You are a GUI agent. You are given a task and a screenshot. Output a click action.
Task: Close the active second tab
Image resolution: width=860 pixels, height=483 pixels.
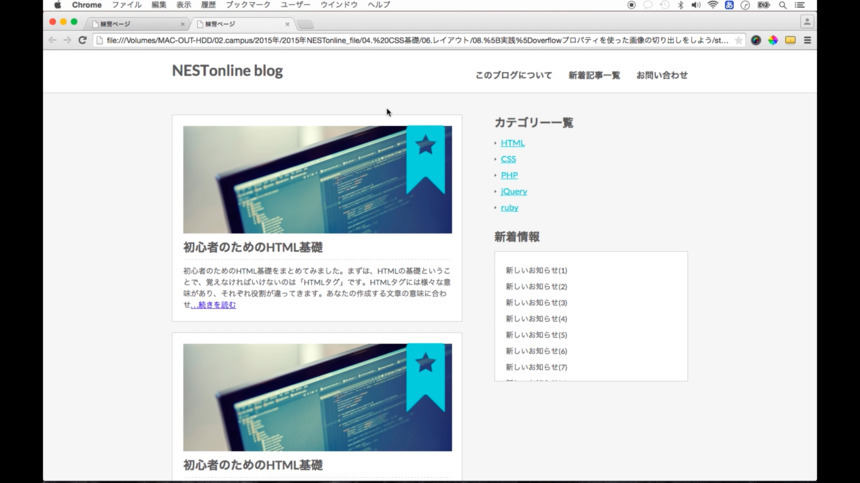pyautogui.click(x=287, y=24)
